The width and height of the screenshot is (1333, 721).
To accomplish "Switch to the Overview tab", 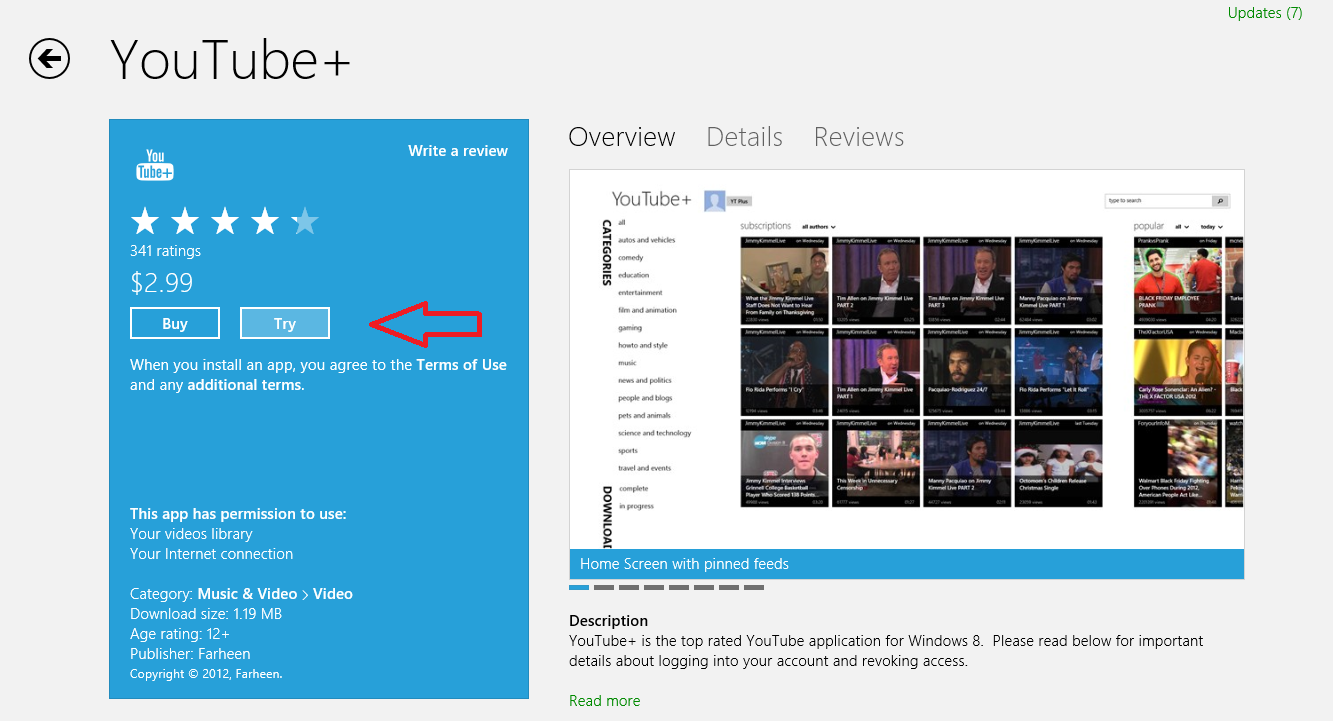I will [622, 137].
